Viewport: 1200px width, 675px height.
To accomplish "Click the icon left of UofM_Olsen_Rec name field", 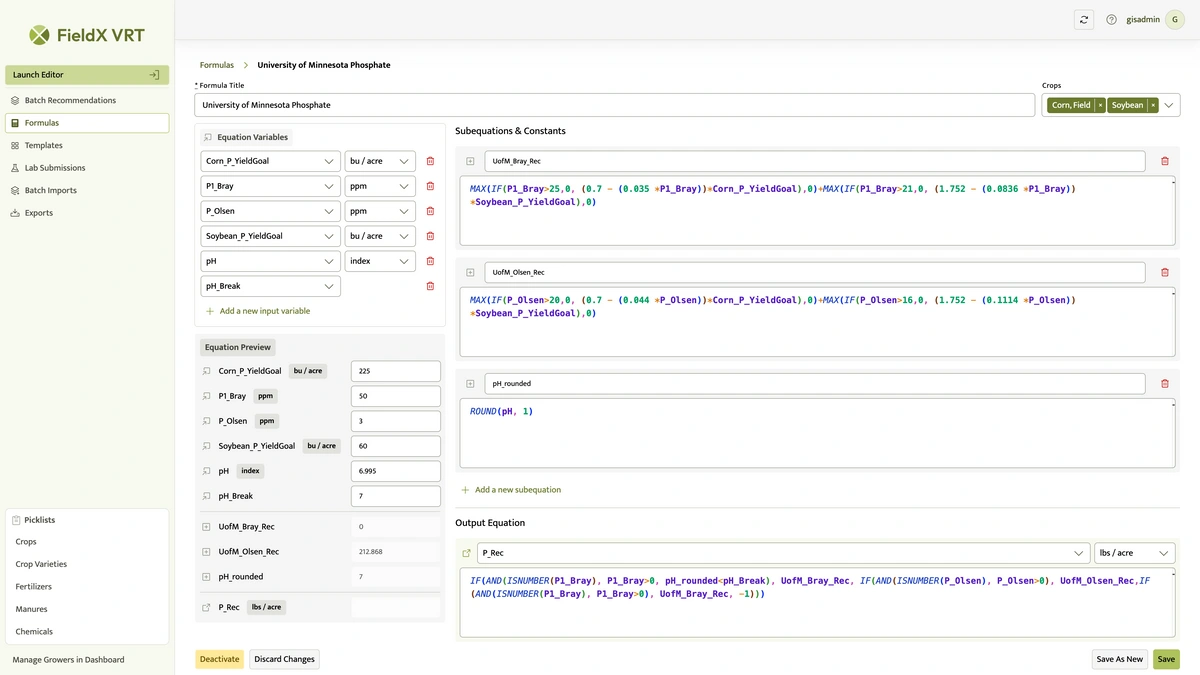I will click(470, 272).
